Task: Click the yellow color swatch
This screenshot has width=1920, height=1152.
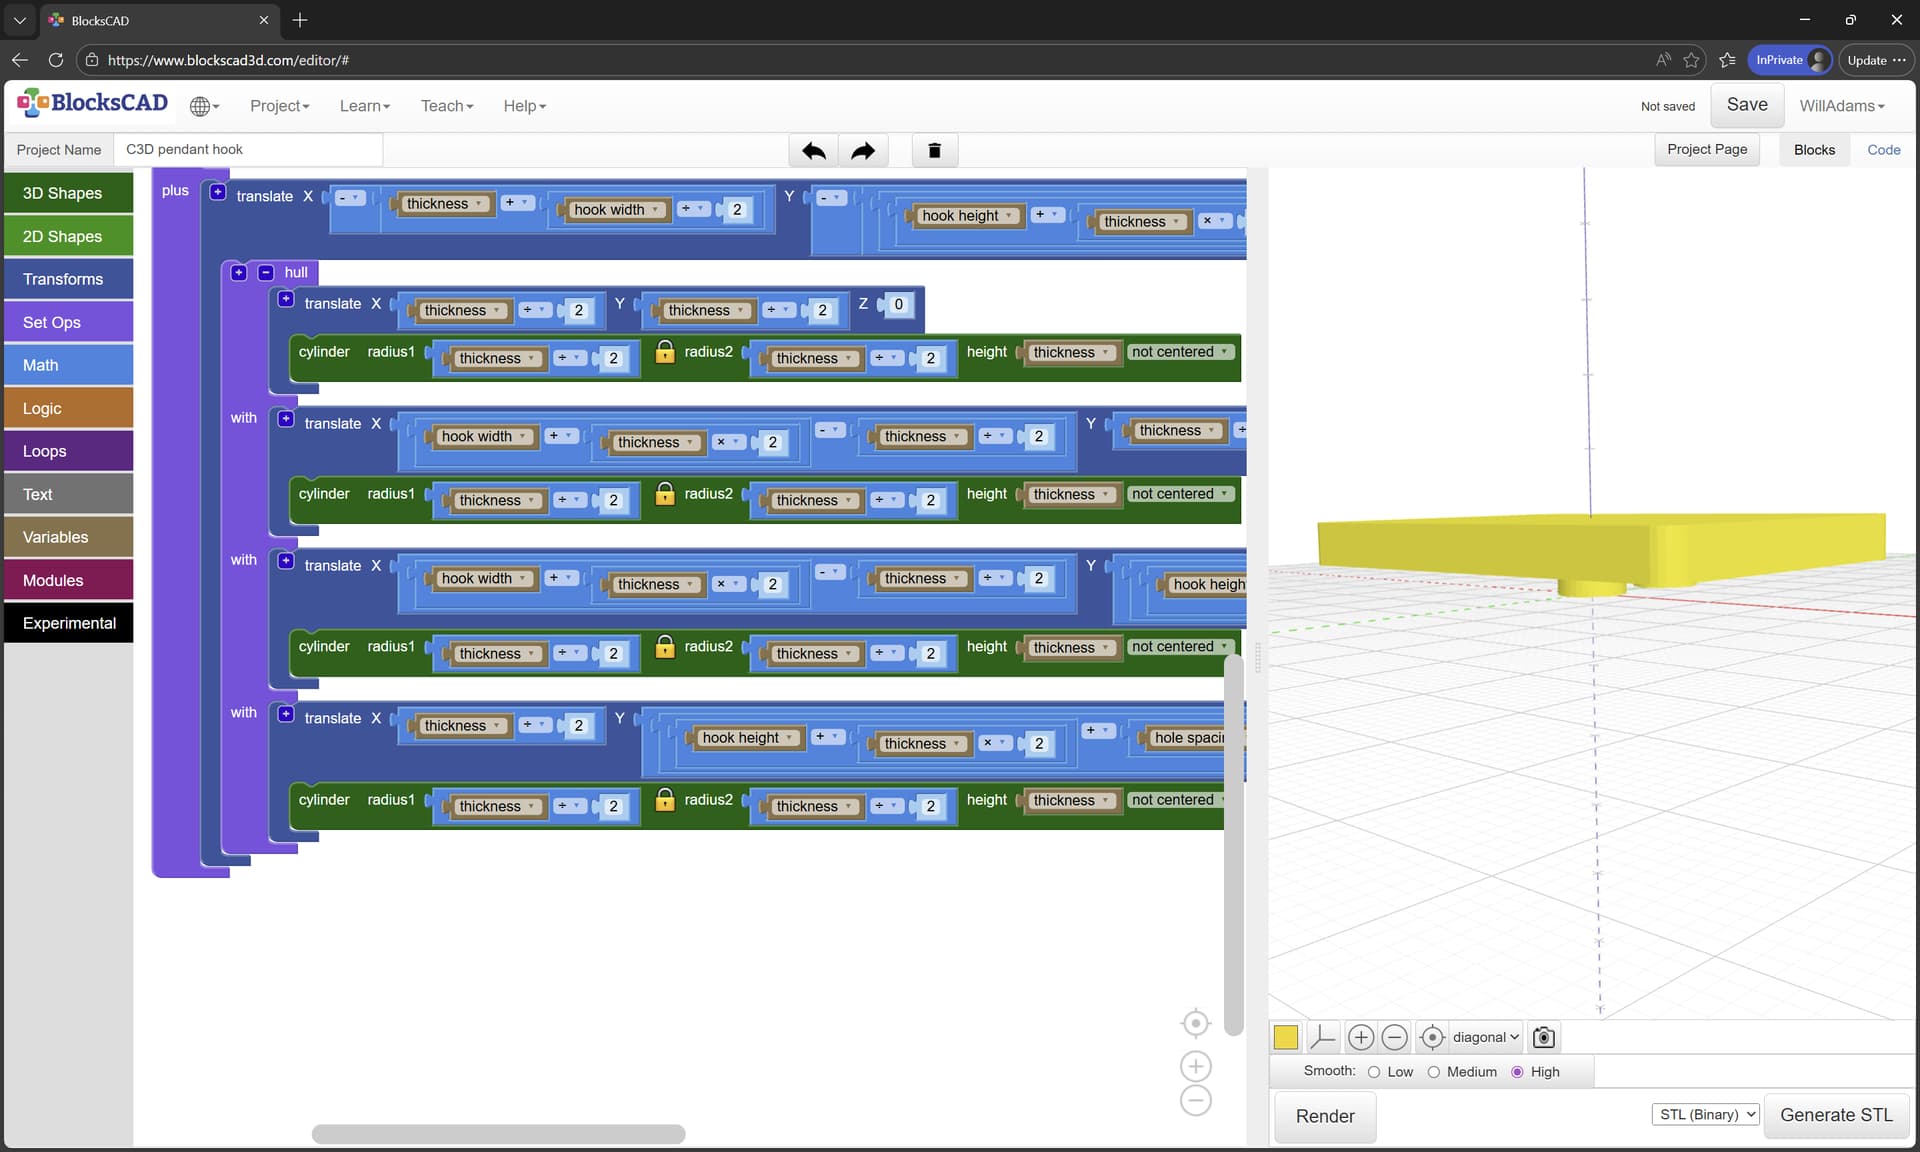Action: tap(1286, 1037)
